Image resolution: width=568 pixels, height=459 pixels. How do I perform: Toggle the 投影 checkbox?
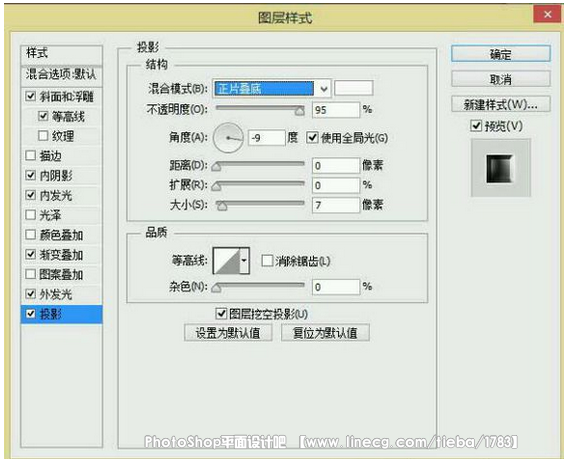pos(31,314)
